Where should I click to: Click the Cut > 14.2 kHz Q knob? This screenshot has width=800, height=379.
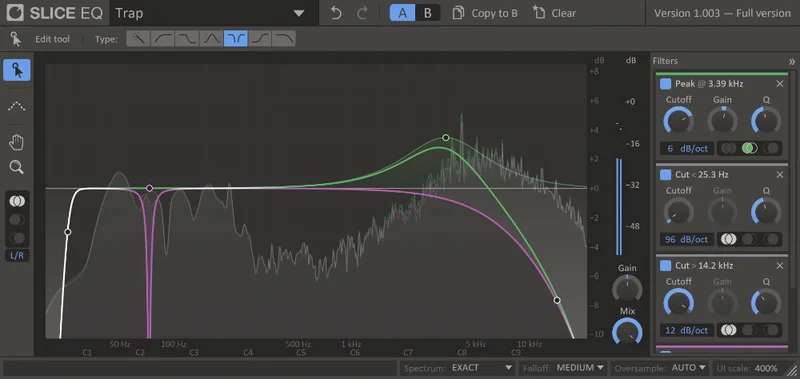click(x=766, y=302)
